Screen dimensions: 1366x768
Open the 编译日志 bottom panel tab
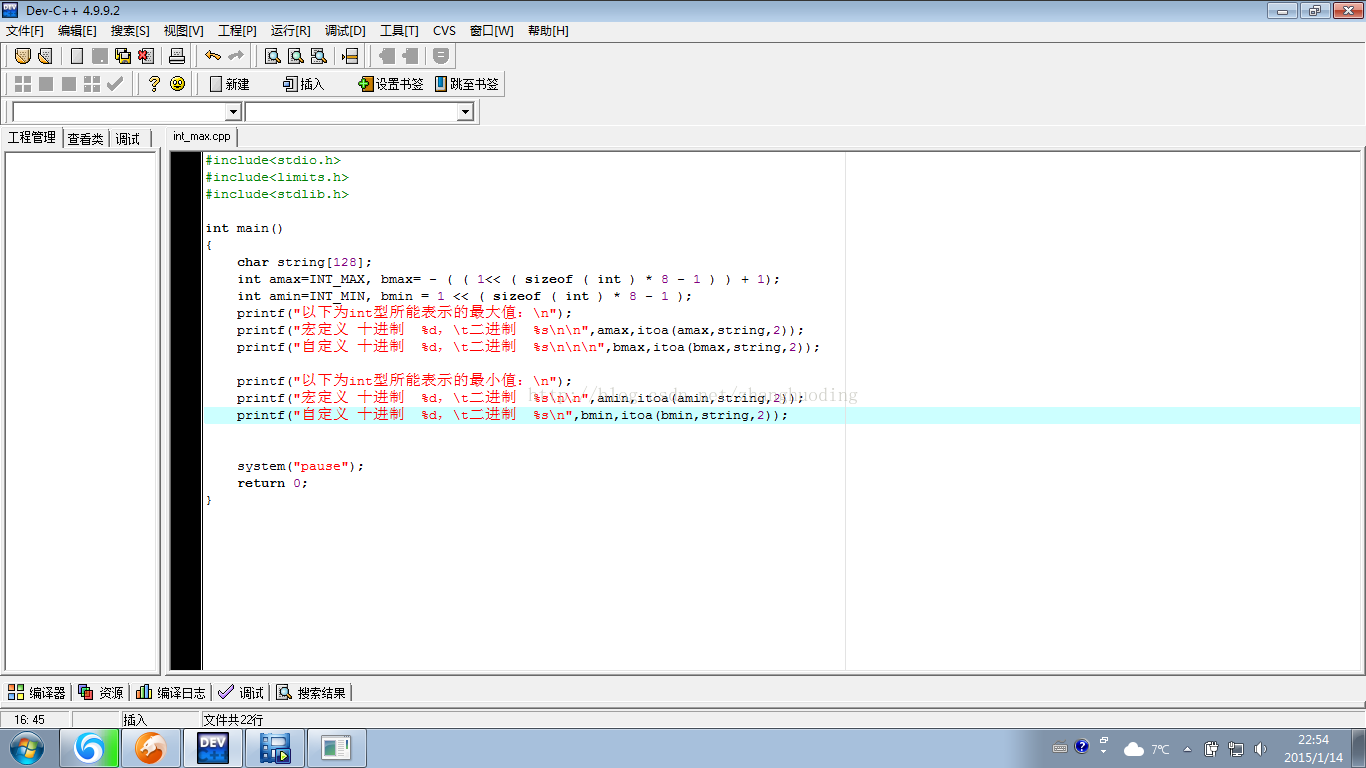(171, 692)
